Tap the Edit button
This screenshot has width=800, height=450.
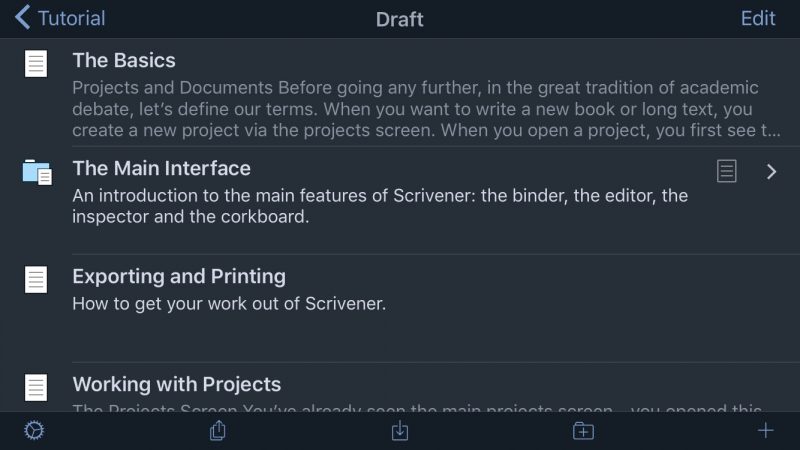[758, 18]
